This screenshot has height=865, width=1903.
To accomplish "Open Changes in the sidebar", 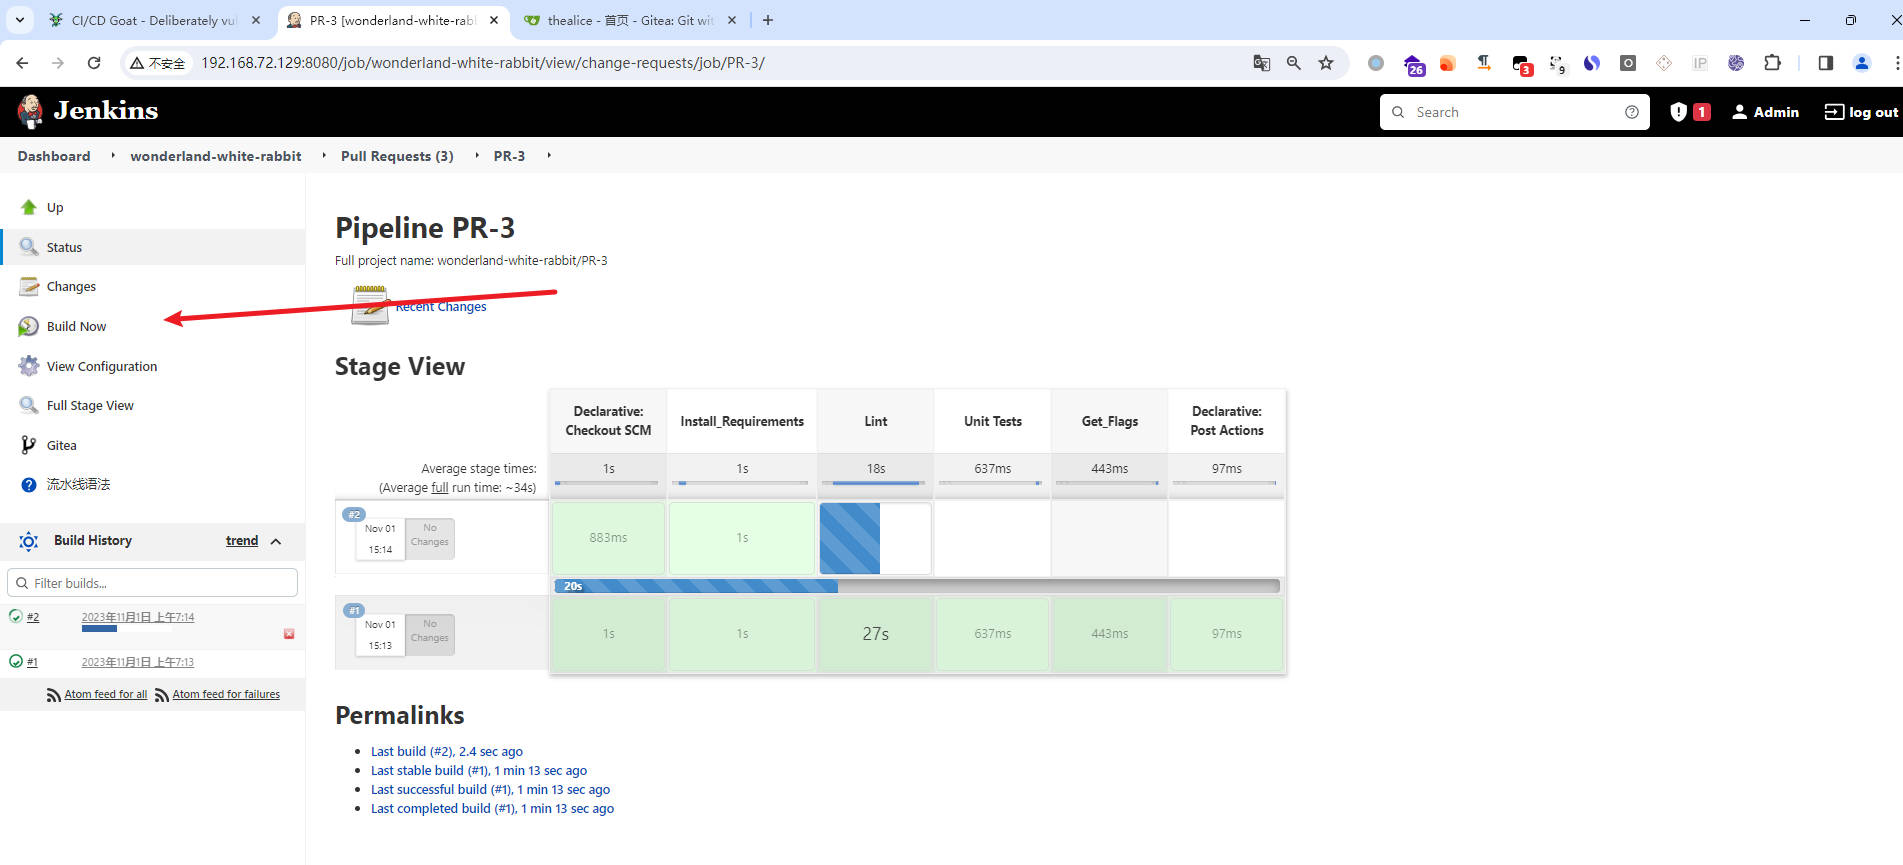I will (71, 286).
